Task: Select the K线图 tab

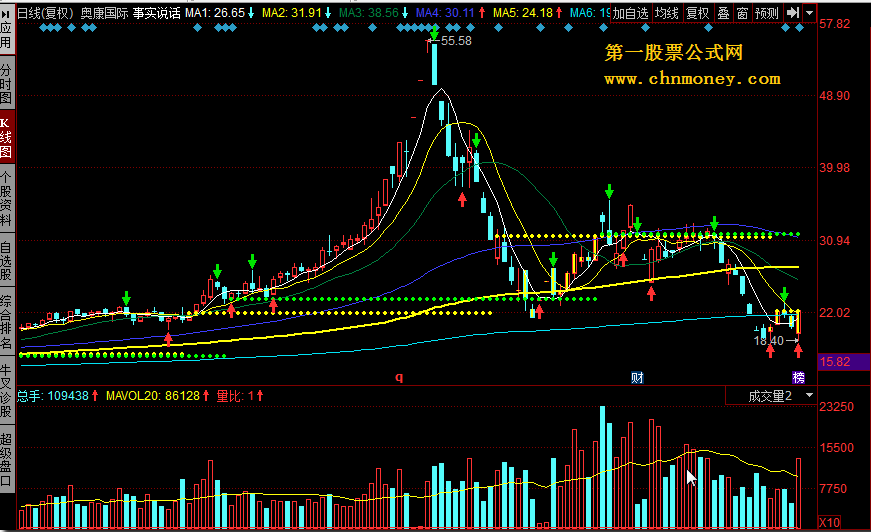Action: (7, 138)
